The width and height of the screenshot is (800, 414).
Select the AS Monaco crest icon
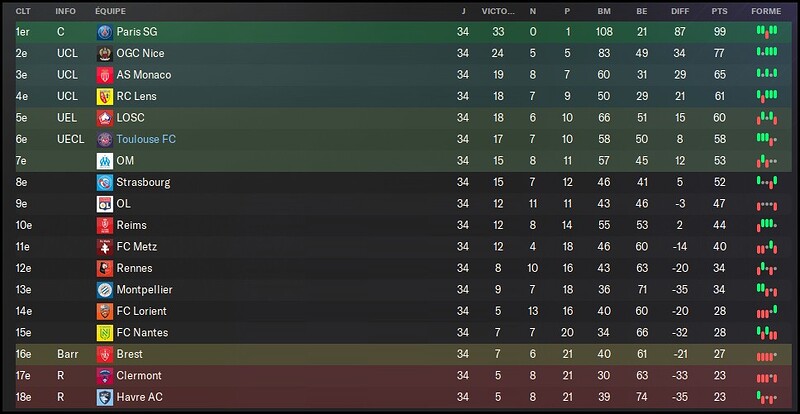tap(105, 75)
